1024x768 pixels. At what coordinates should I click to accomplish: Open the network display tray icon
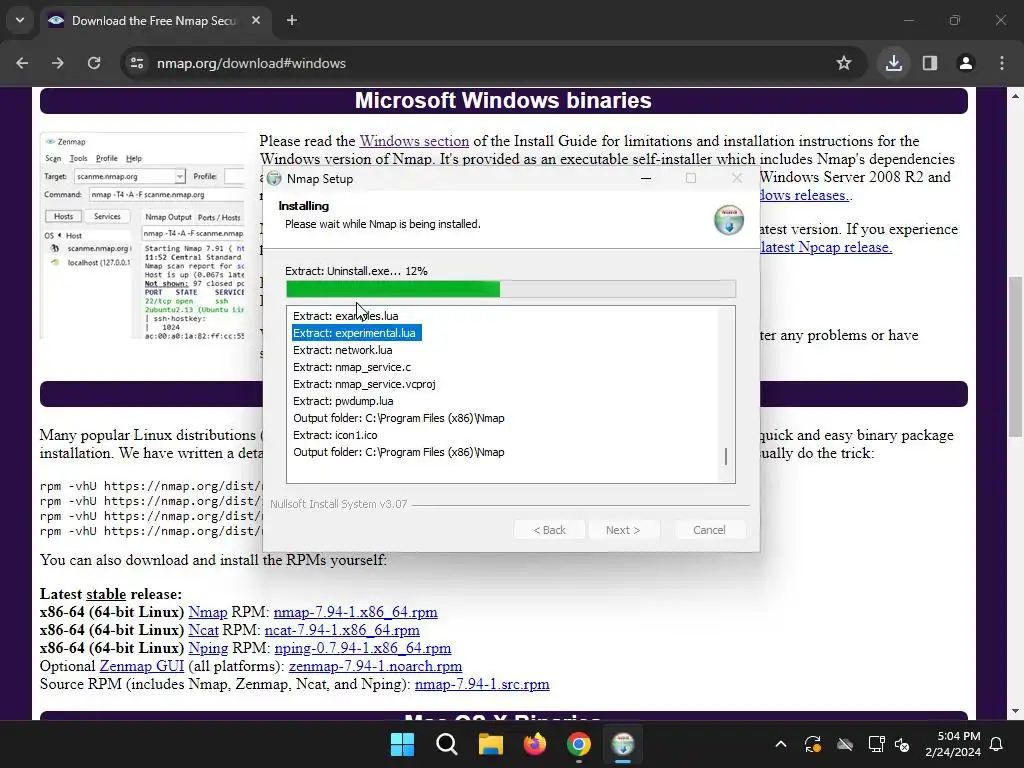tap(876, 744)
